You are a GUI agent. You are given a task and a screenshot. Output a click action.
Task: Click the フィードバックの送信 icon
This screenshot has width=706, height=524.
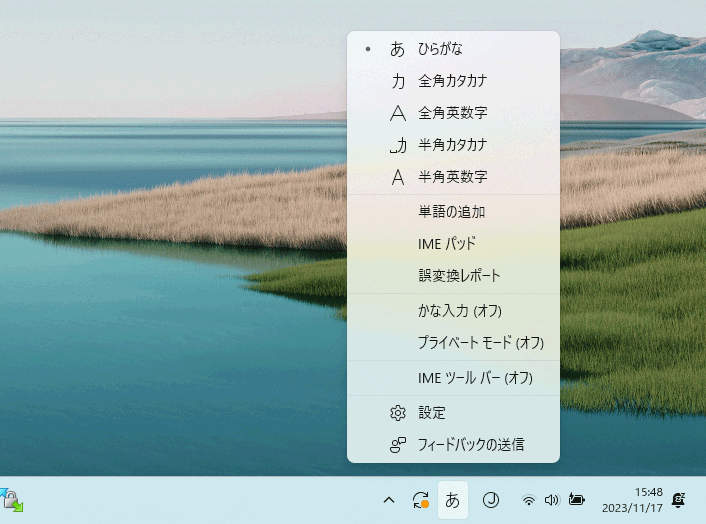click(x=398, y=444)
